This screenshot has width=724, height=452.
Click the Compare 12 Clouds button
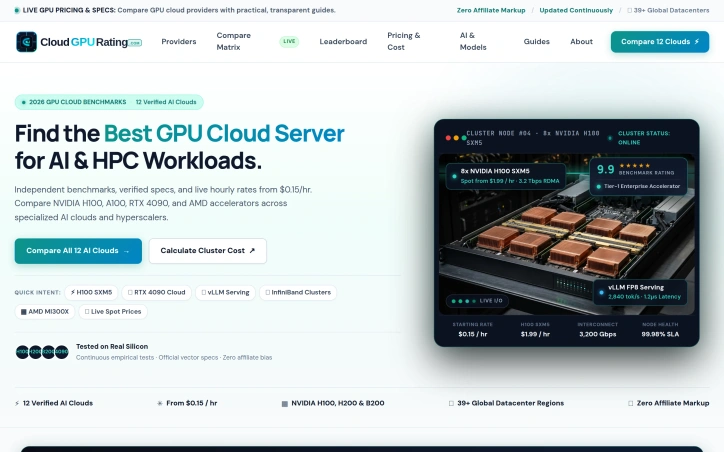pos(660,42)
